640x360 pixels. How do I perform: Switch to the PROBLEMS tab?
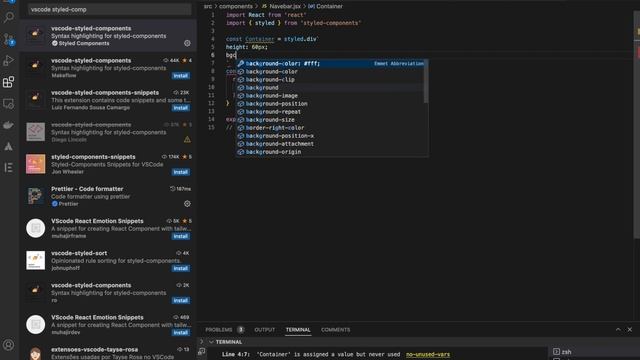[x=219, y=330]
